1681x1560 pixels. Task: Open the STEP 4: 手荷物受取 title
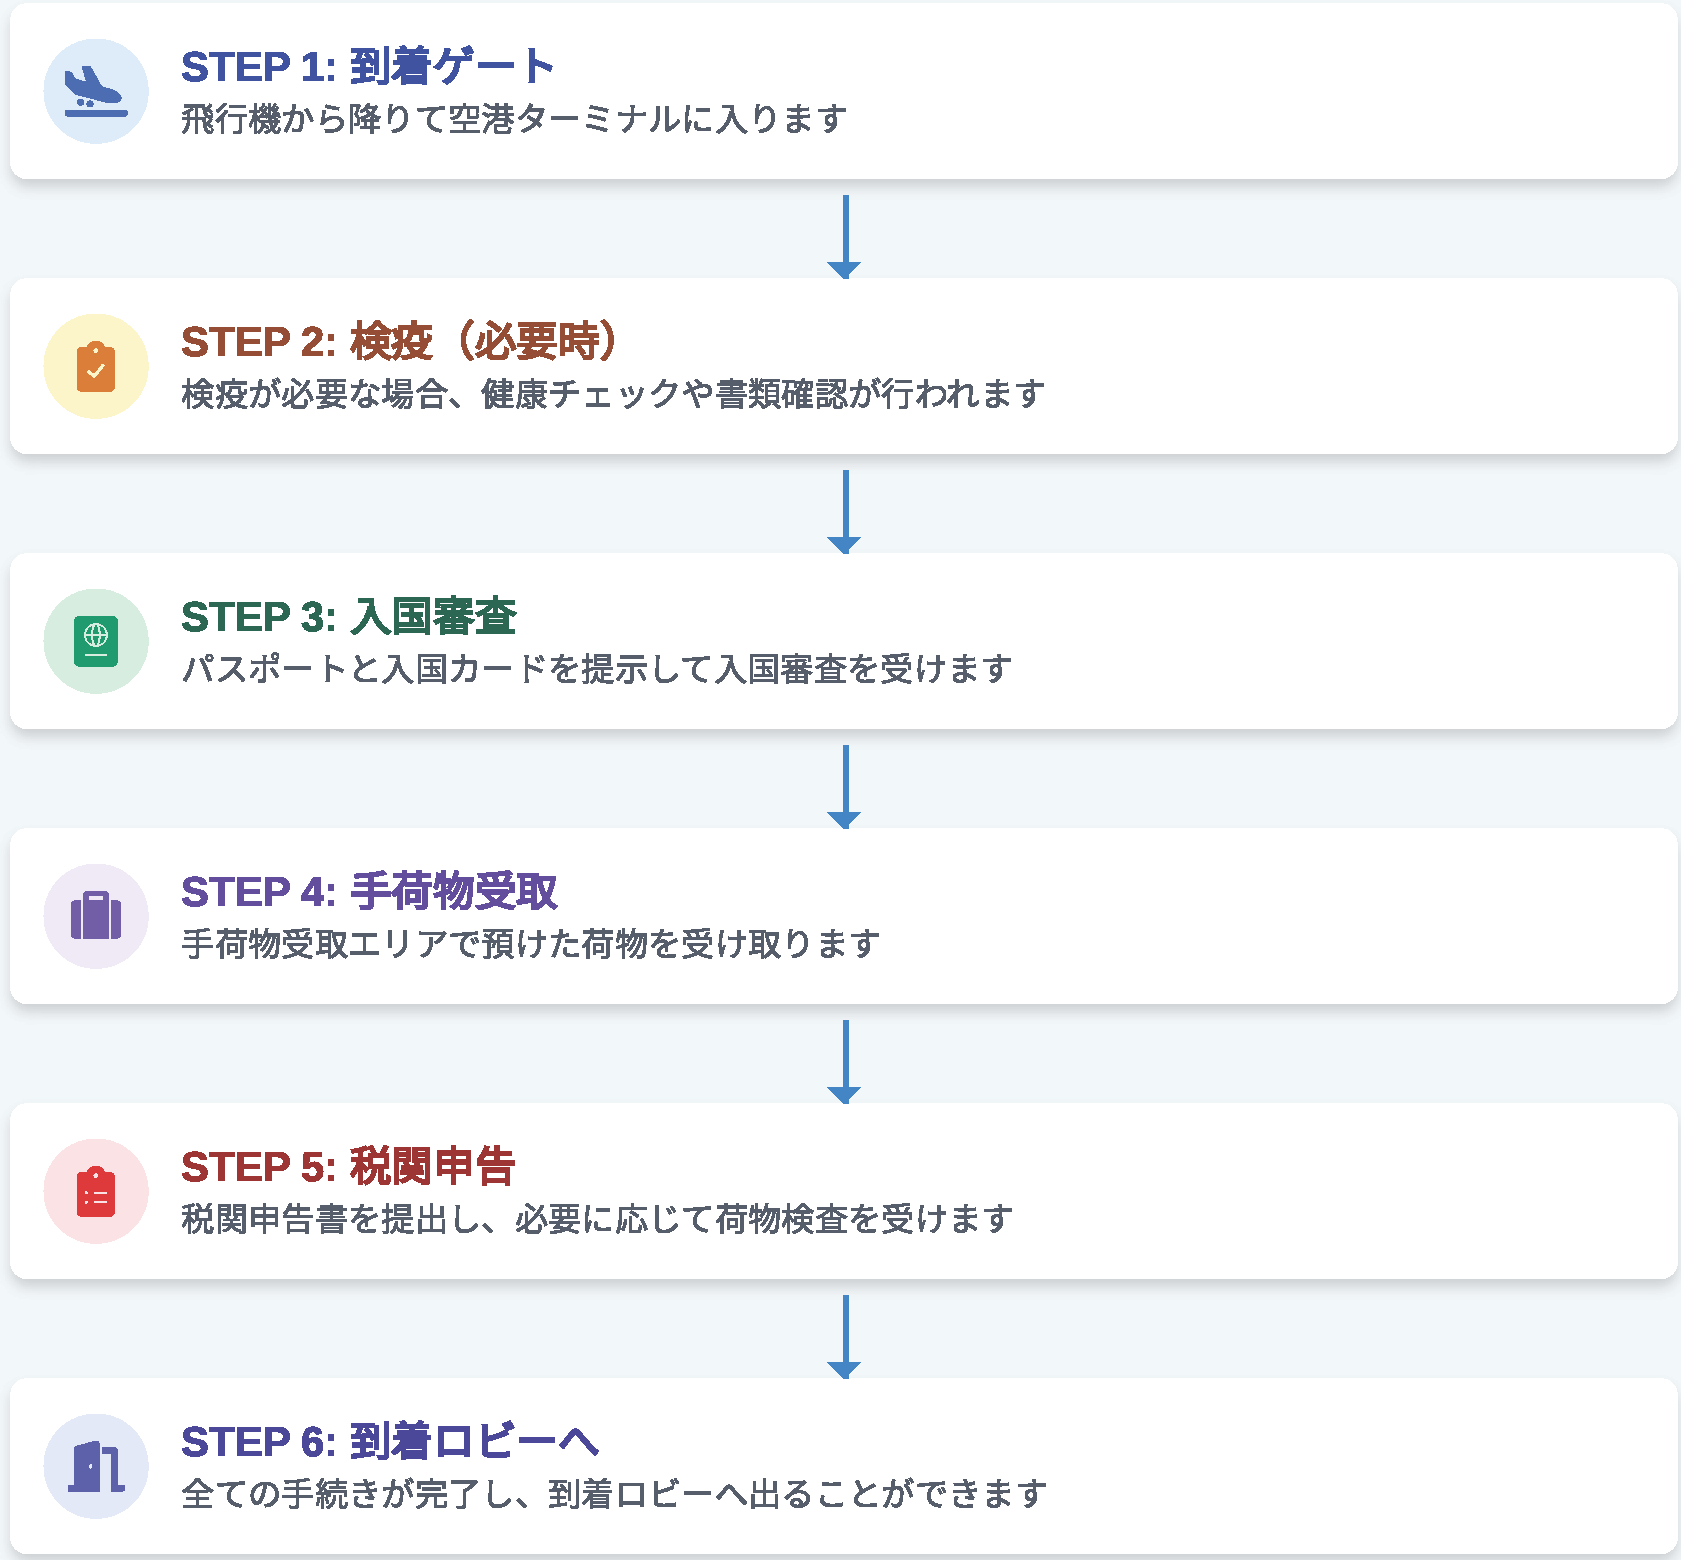[369, 892]
